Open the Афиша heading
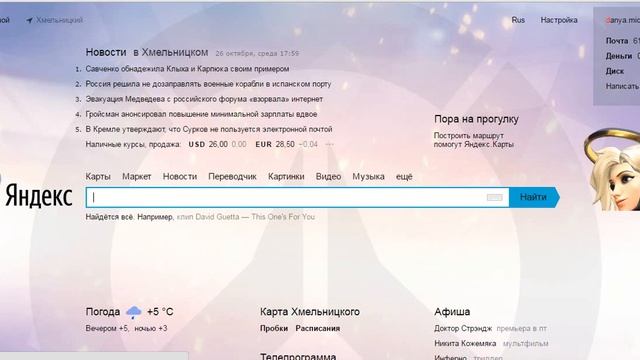This screenshot has width=640, height=360. [452, 312]
